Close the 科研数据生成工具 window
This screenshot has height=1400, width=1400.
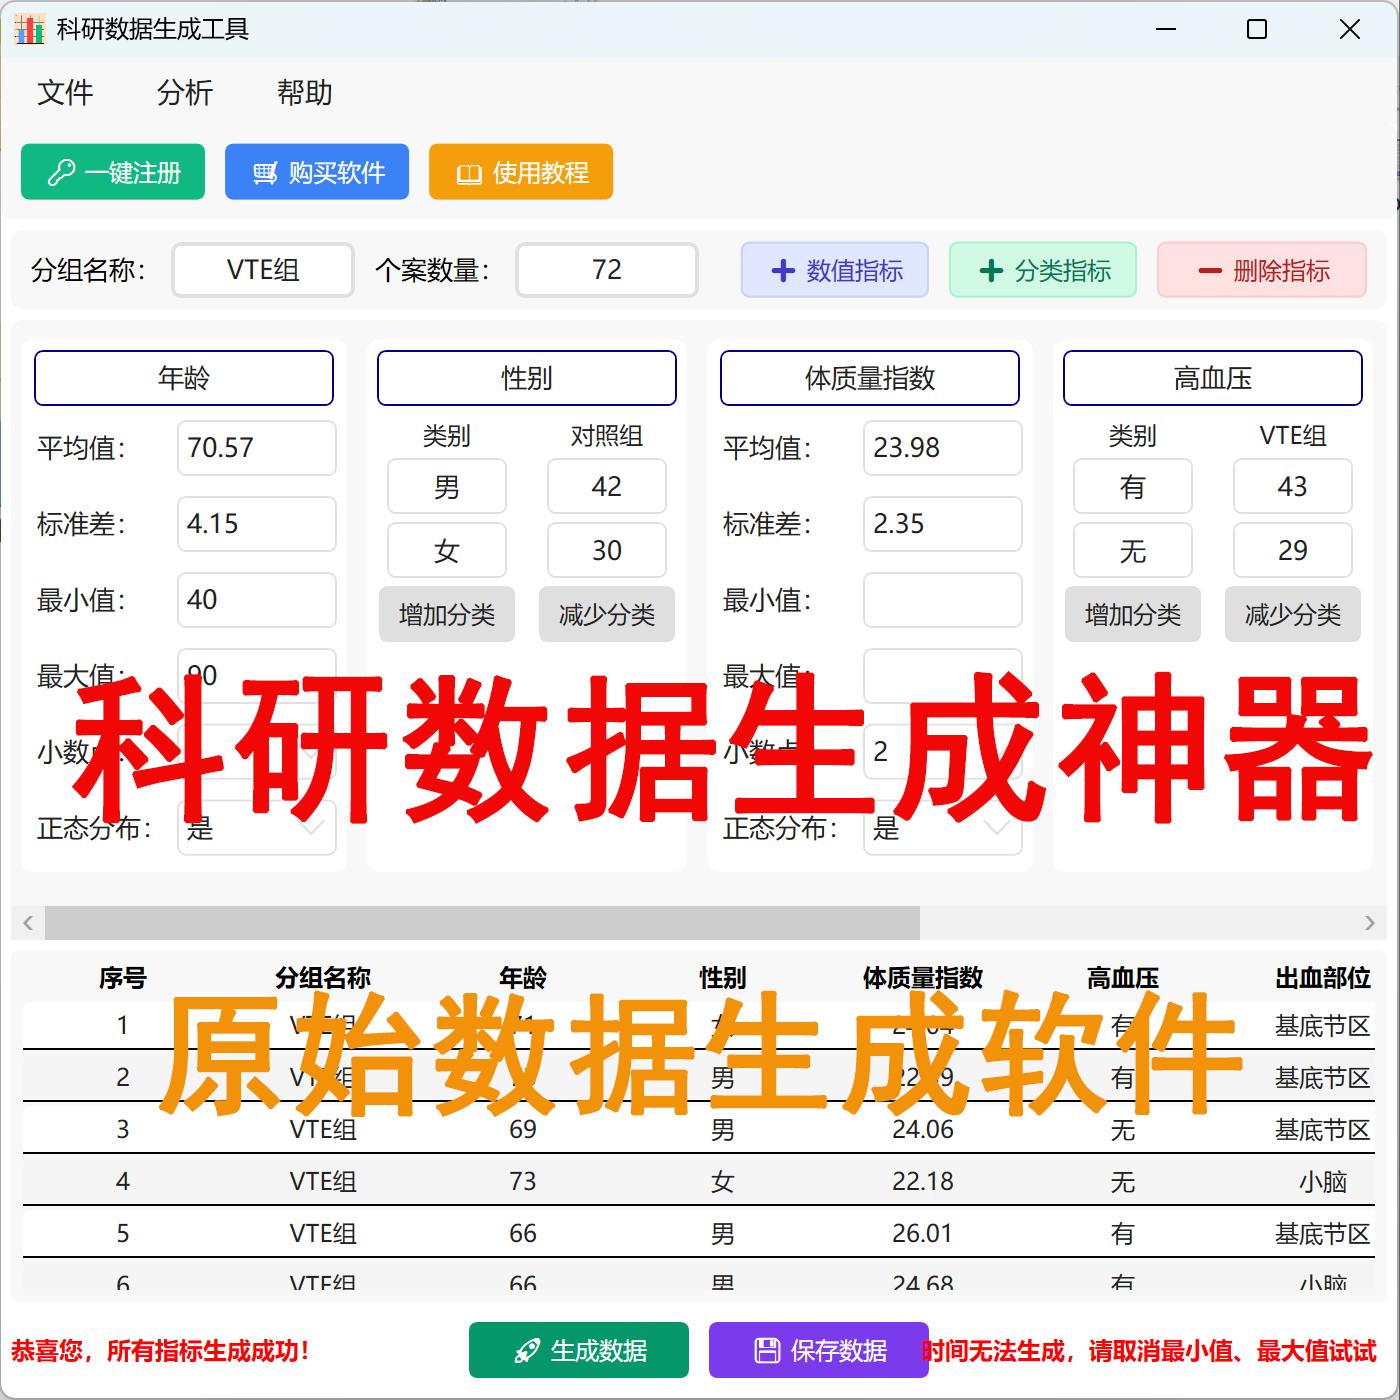pyautogui.click(x=1350, y=29)
